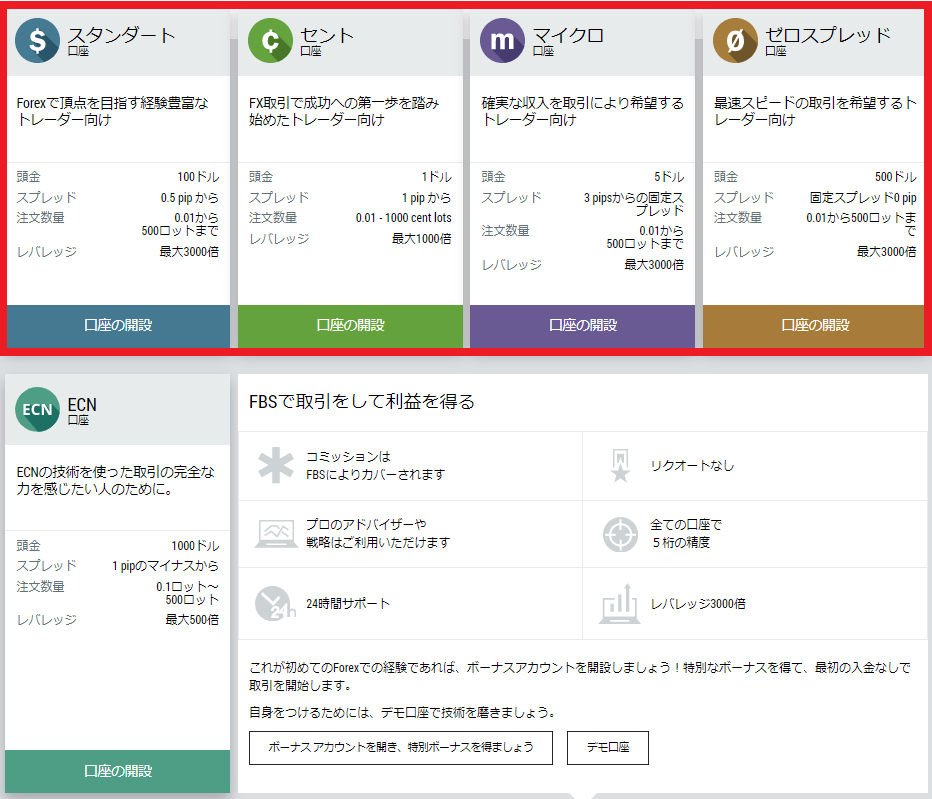Viewport: 932px width, 799px height.
Task: Click the 自身をつけるためには demo practice sentence
Action: click(x=402, y=713)
